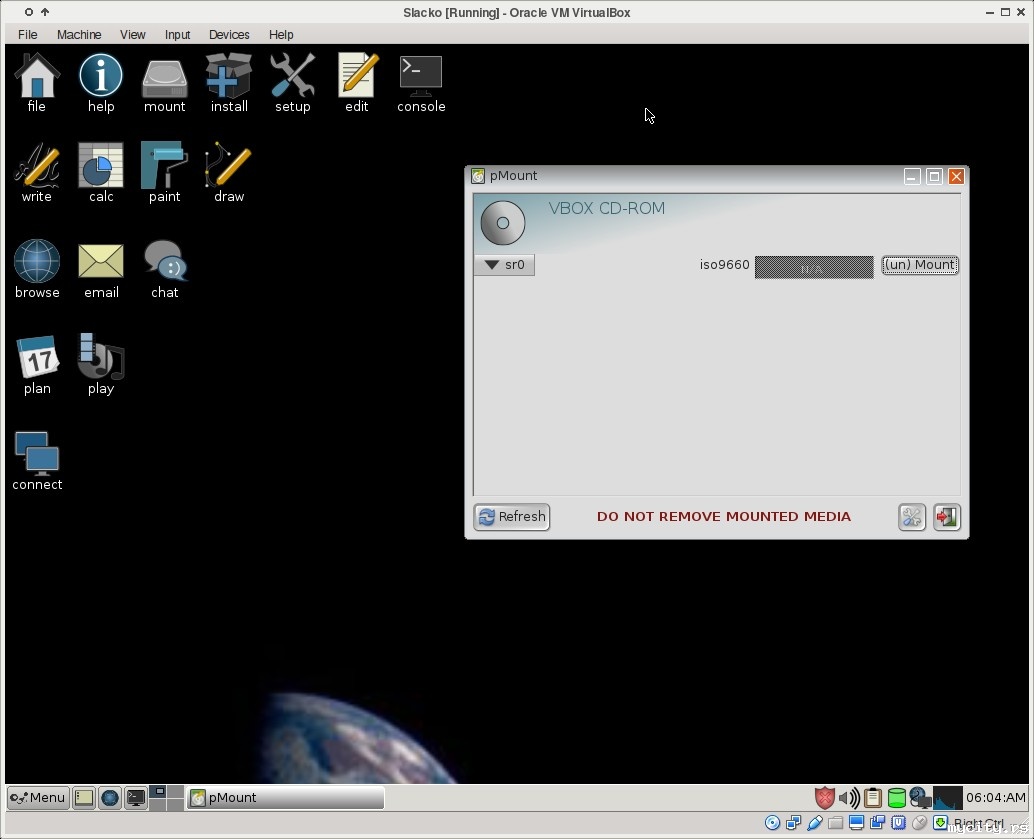Screen dimensions: 1034x839
Task: Close the pMount window
Action: point(956,176)
